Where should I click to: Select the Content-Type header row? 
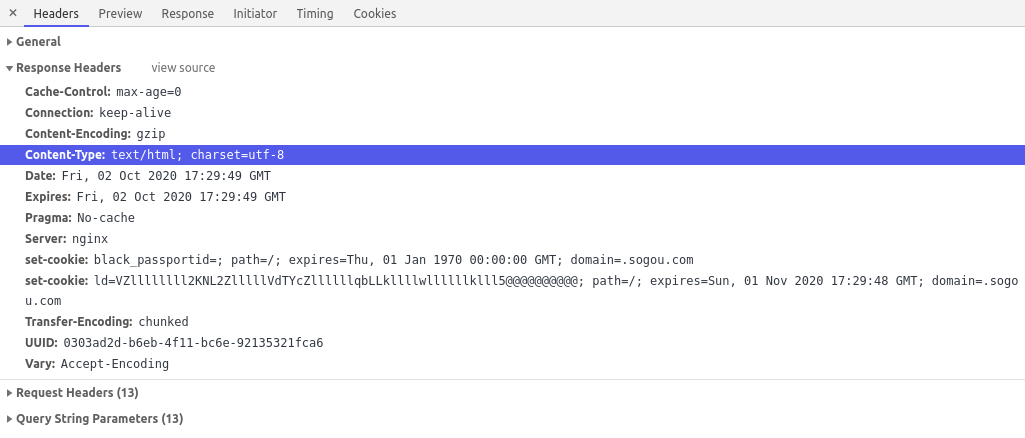[512, 155]
